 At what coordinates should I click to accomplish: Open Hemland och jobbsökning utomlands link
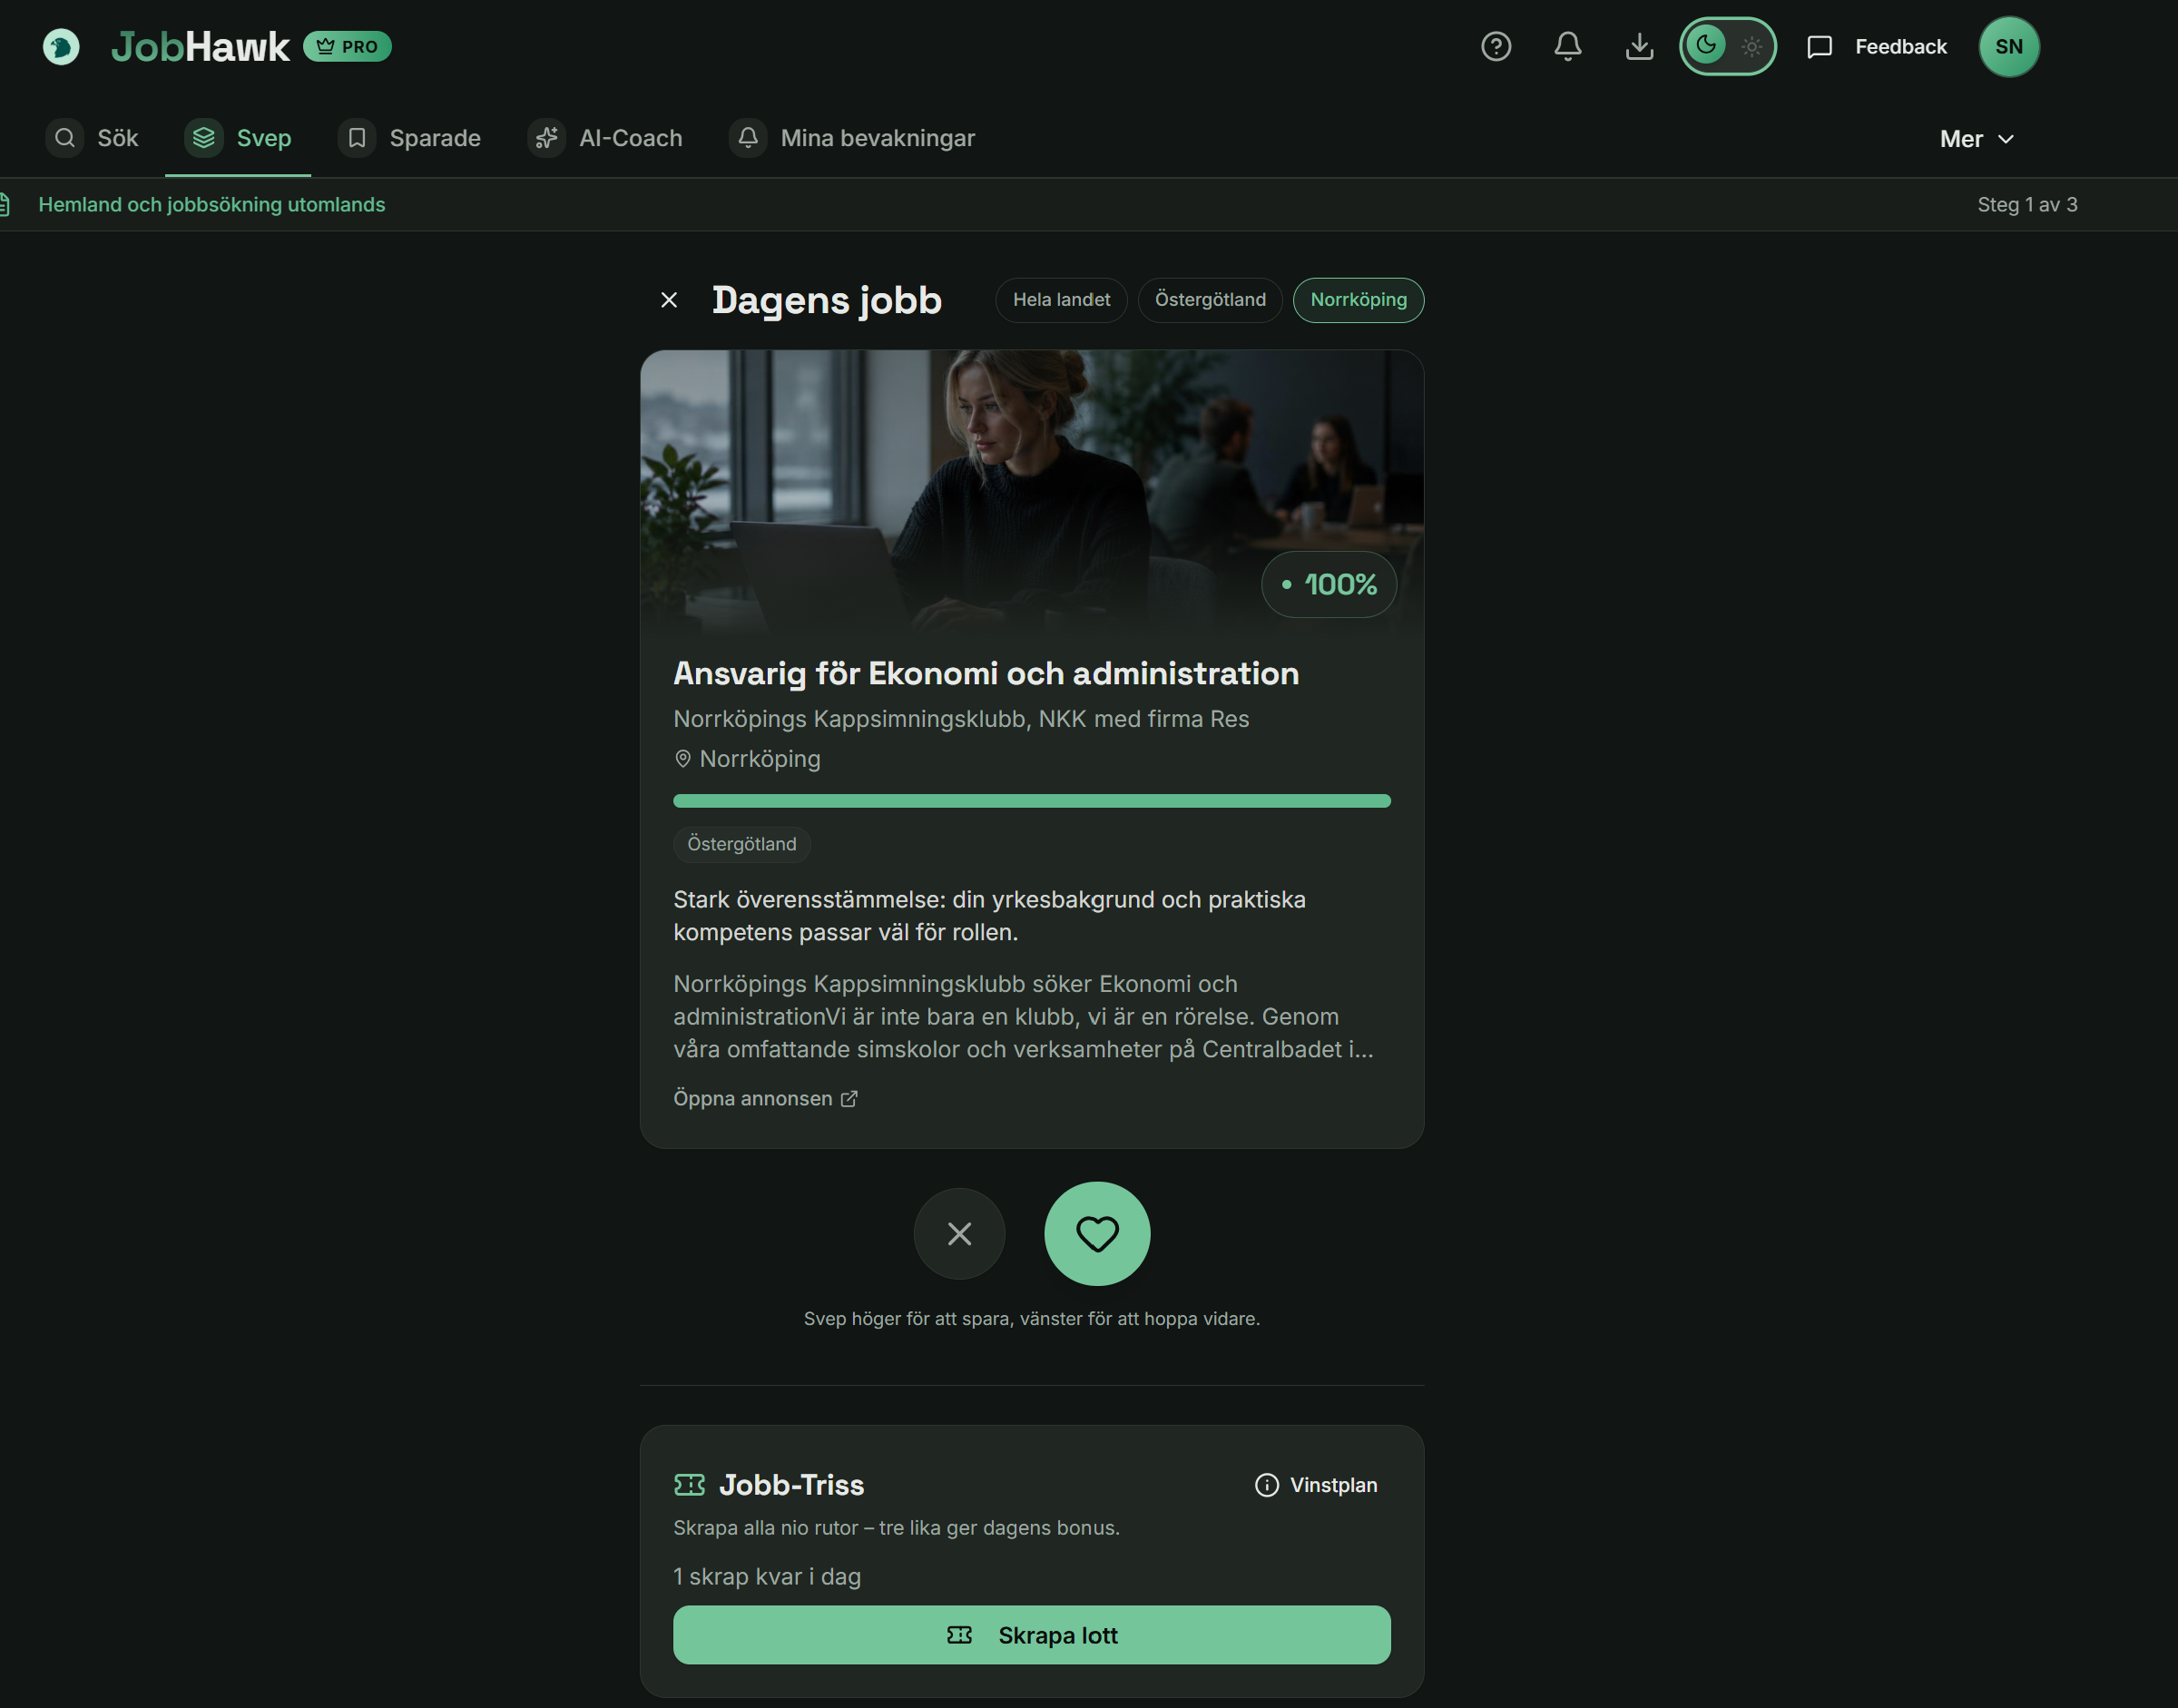pos(212,205)
